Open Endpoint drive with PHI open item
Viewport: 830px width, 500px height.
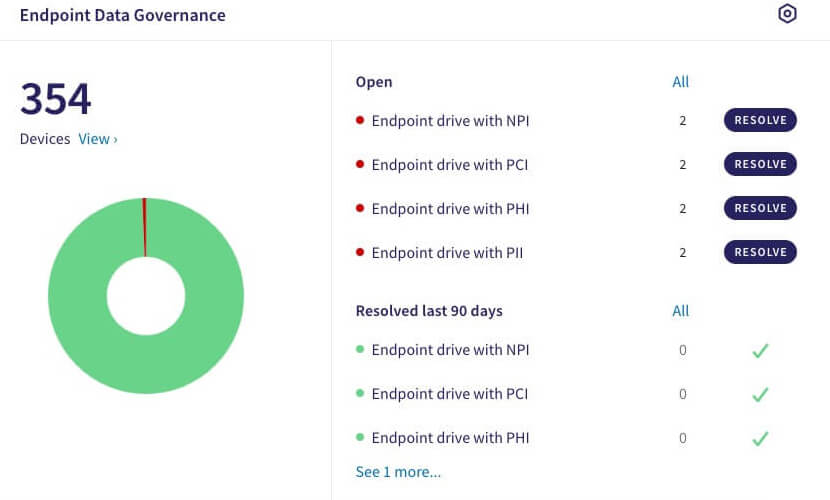[x=450, y=209]
